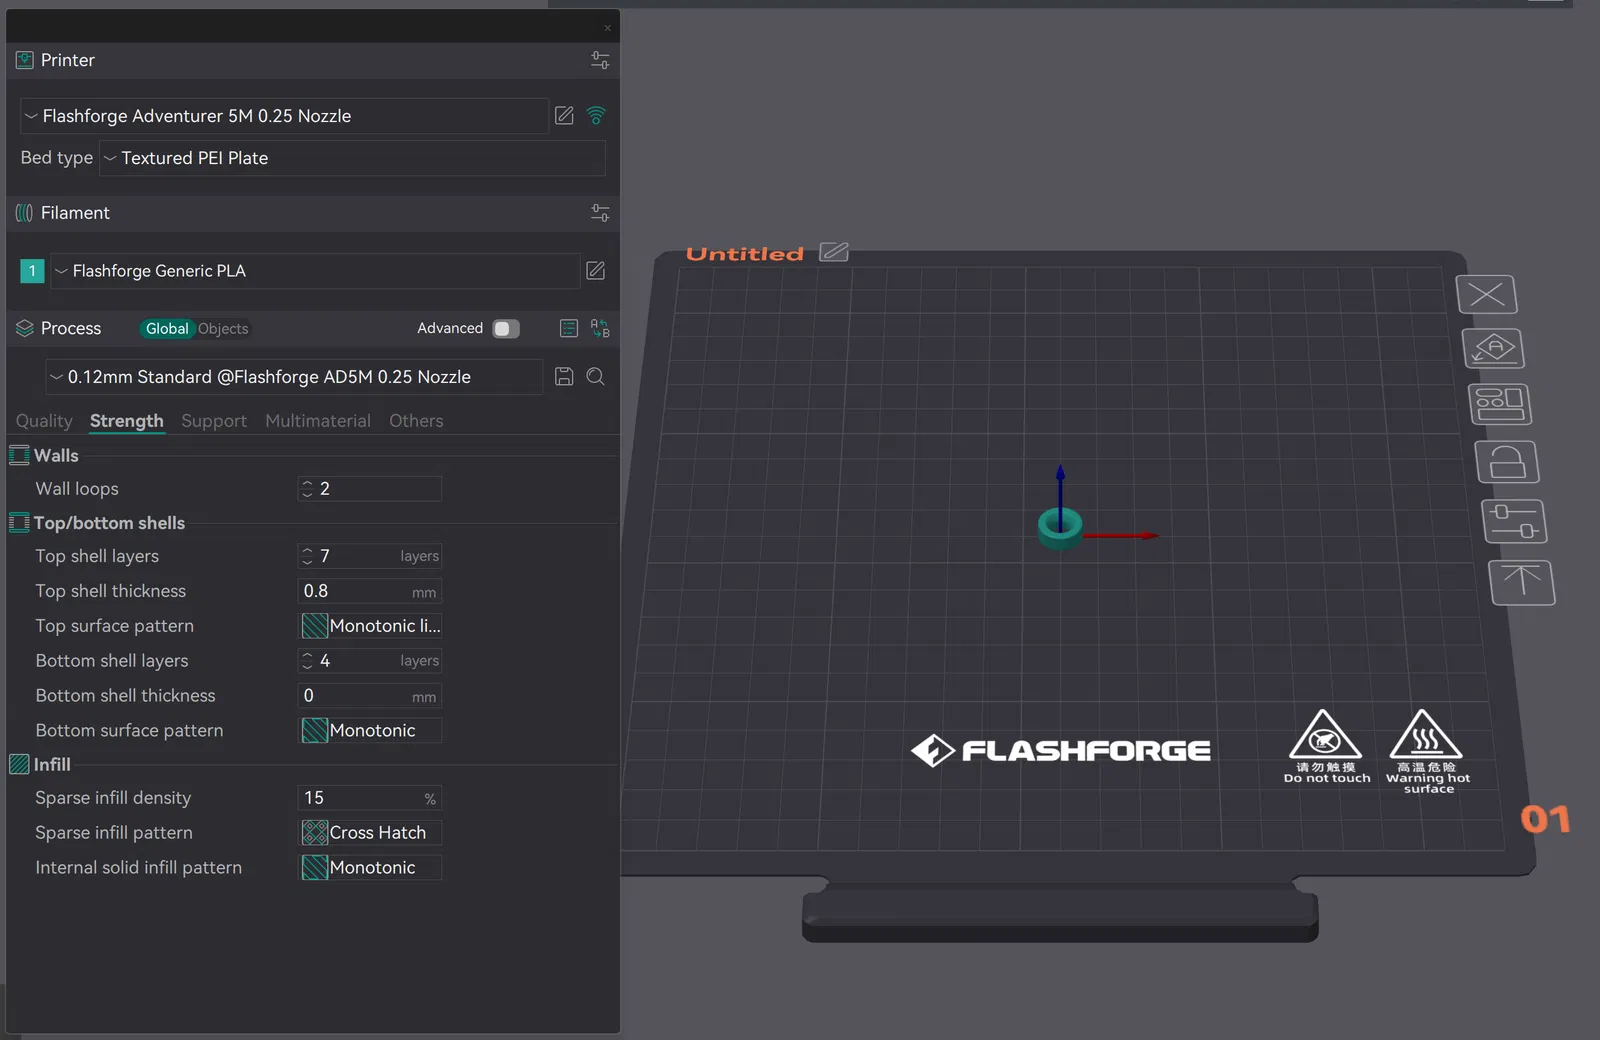Open Bottom surface pattern dropdown

[x=370, y=731]
